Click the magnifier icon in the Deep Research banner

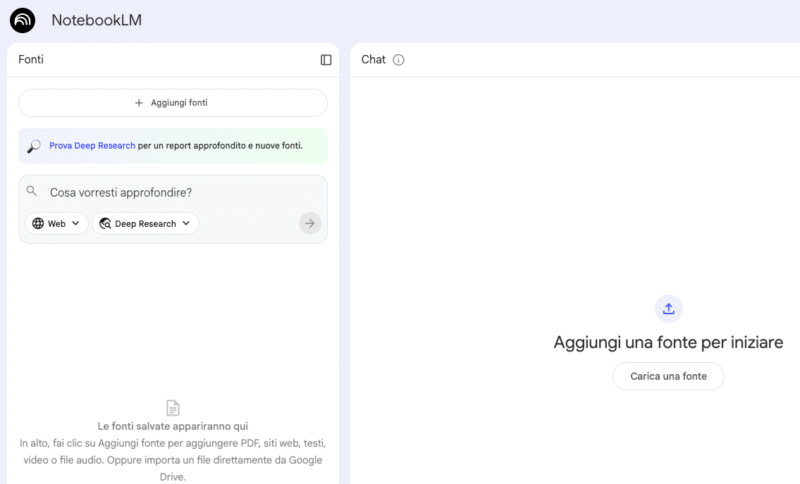click(34, 146)
